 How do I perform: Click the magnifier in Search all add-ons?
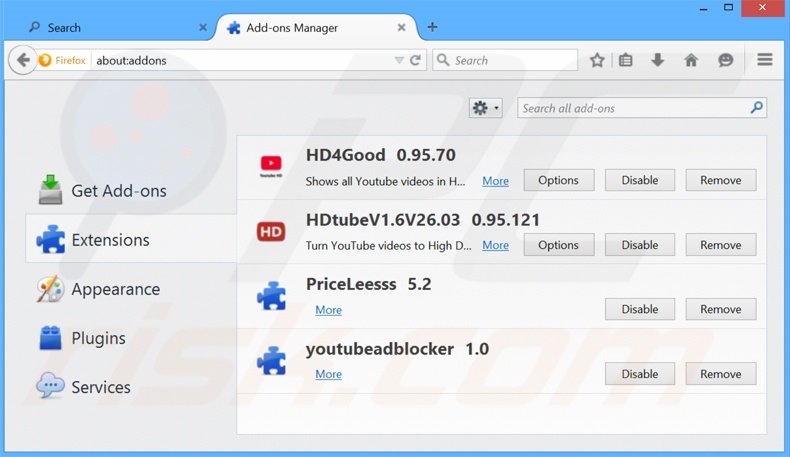[x=756, y=107]
